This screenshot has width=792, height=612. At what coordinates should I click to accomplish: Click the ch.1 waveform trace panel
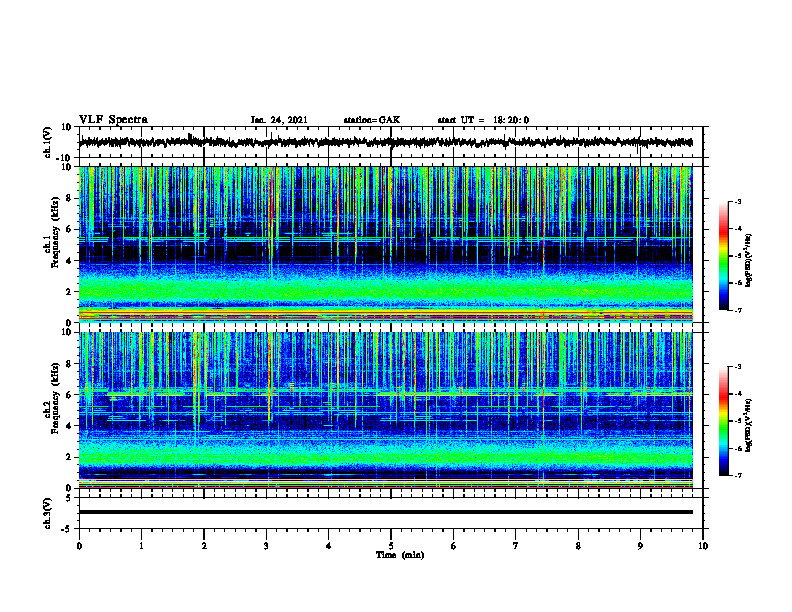[393, 142]
